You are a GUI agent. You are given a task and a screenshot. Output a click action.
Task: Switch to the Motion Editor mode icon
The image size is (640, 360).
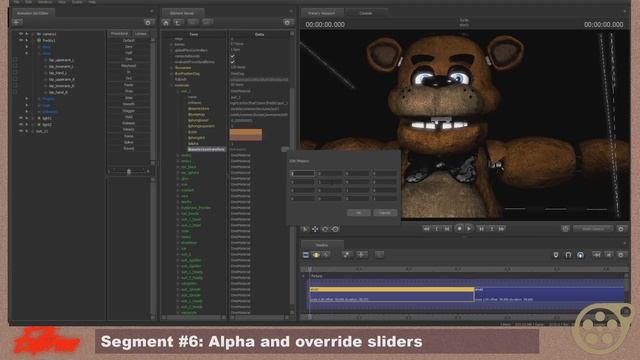[316, 255]
